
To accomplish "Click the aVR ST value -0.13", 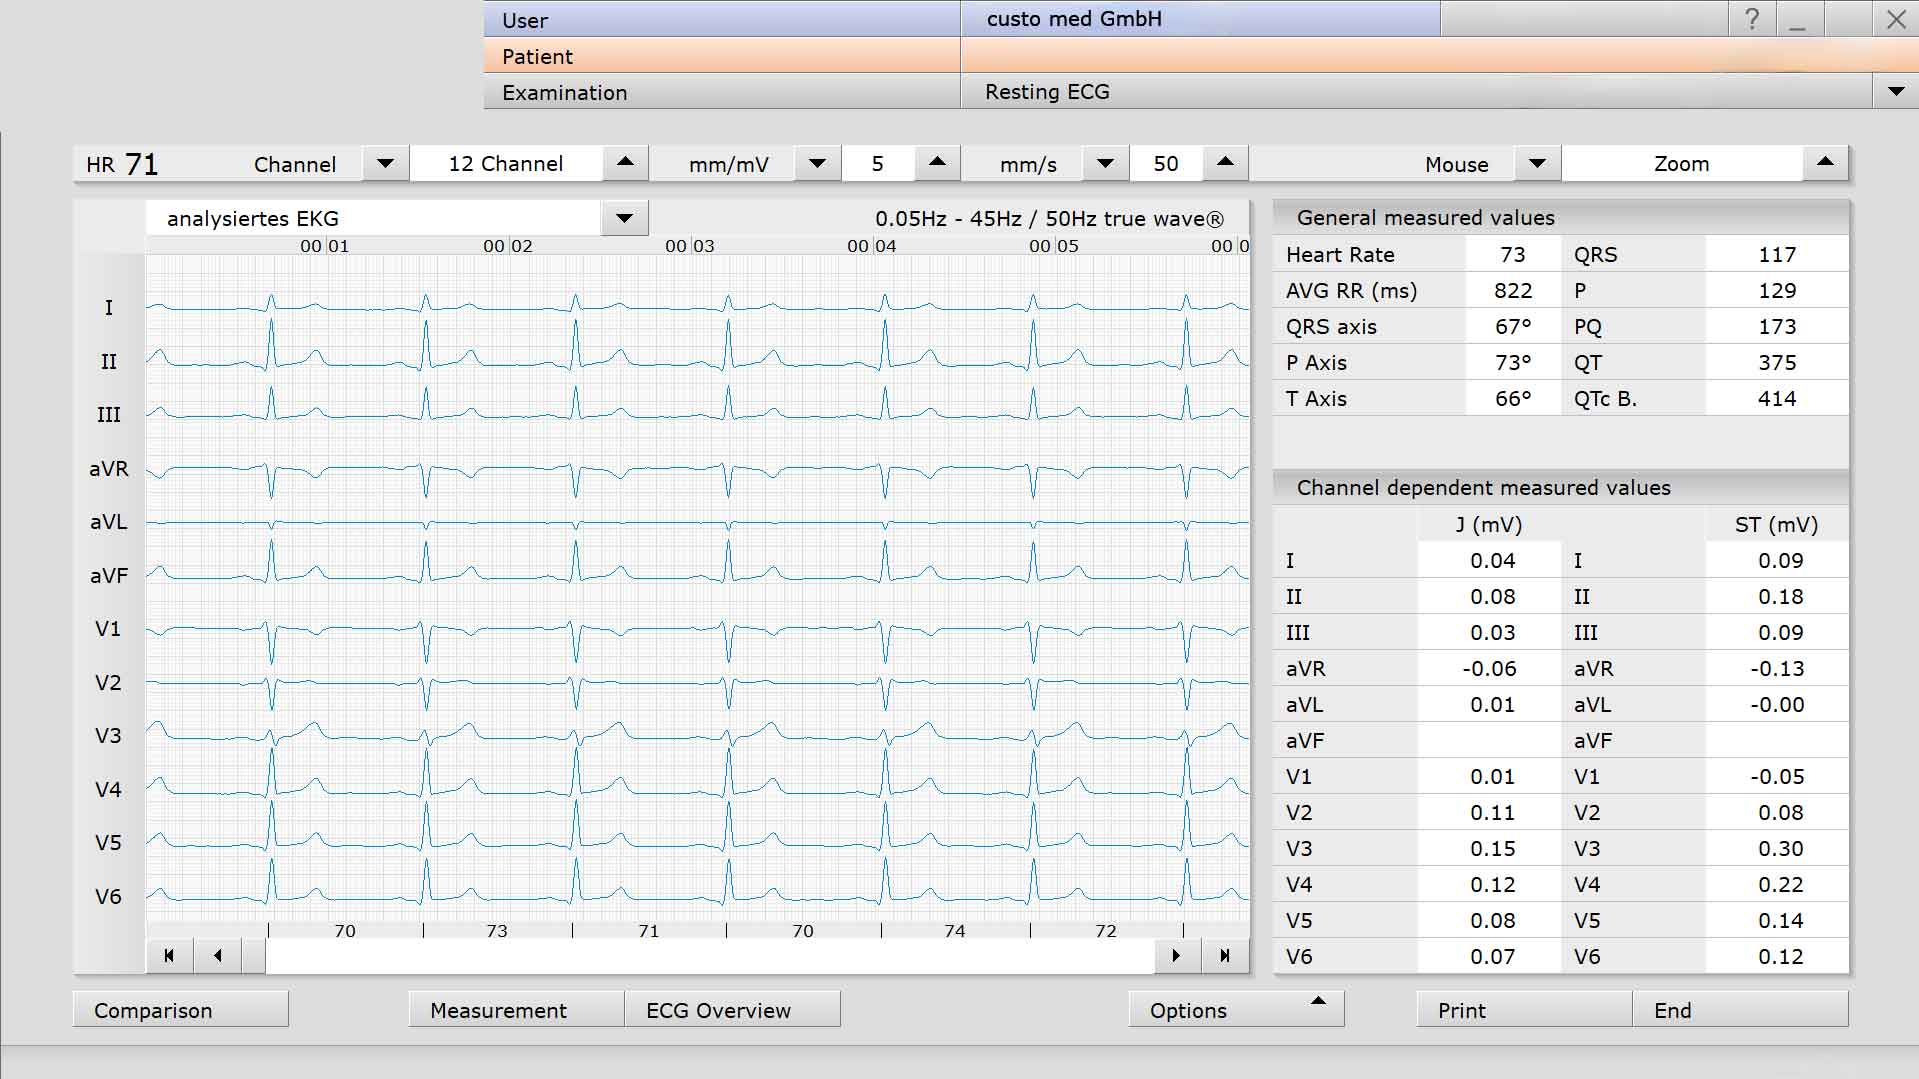I will [x=1777, y=669].
